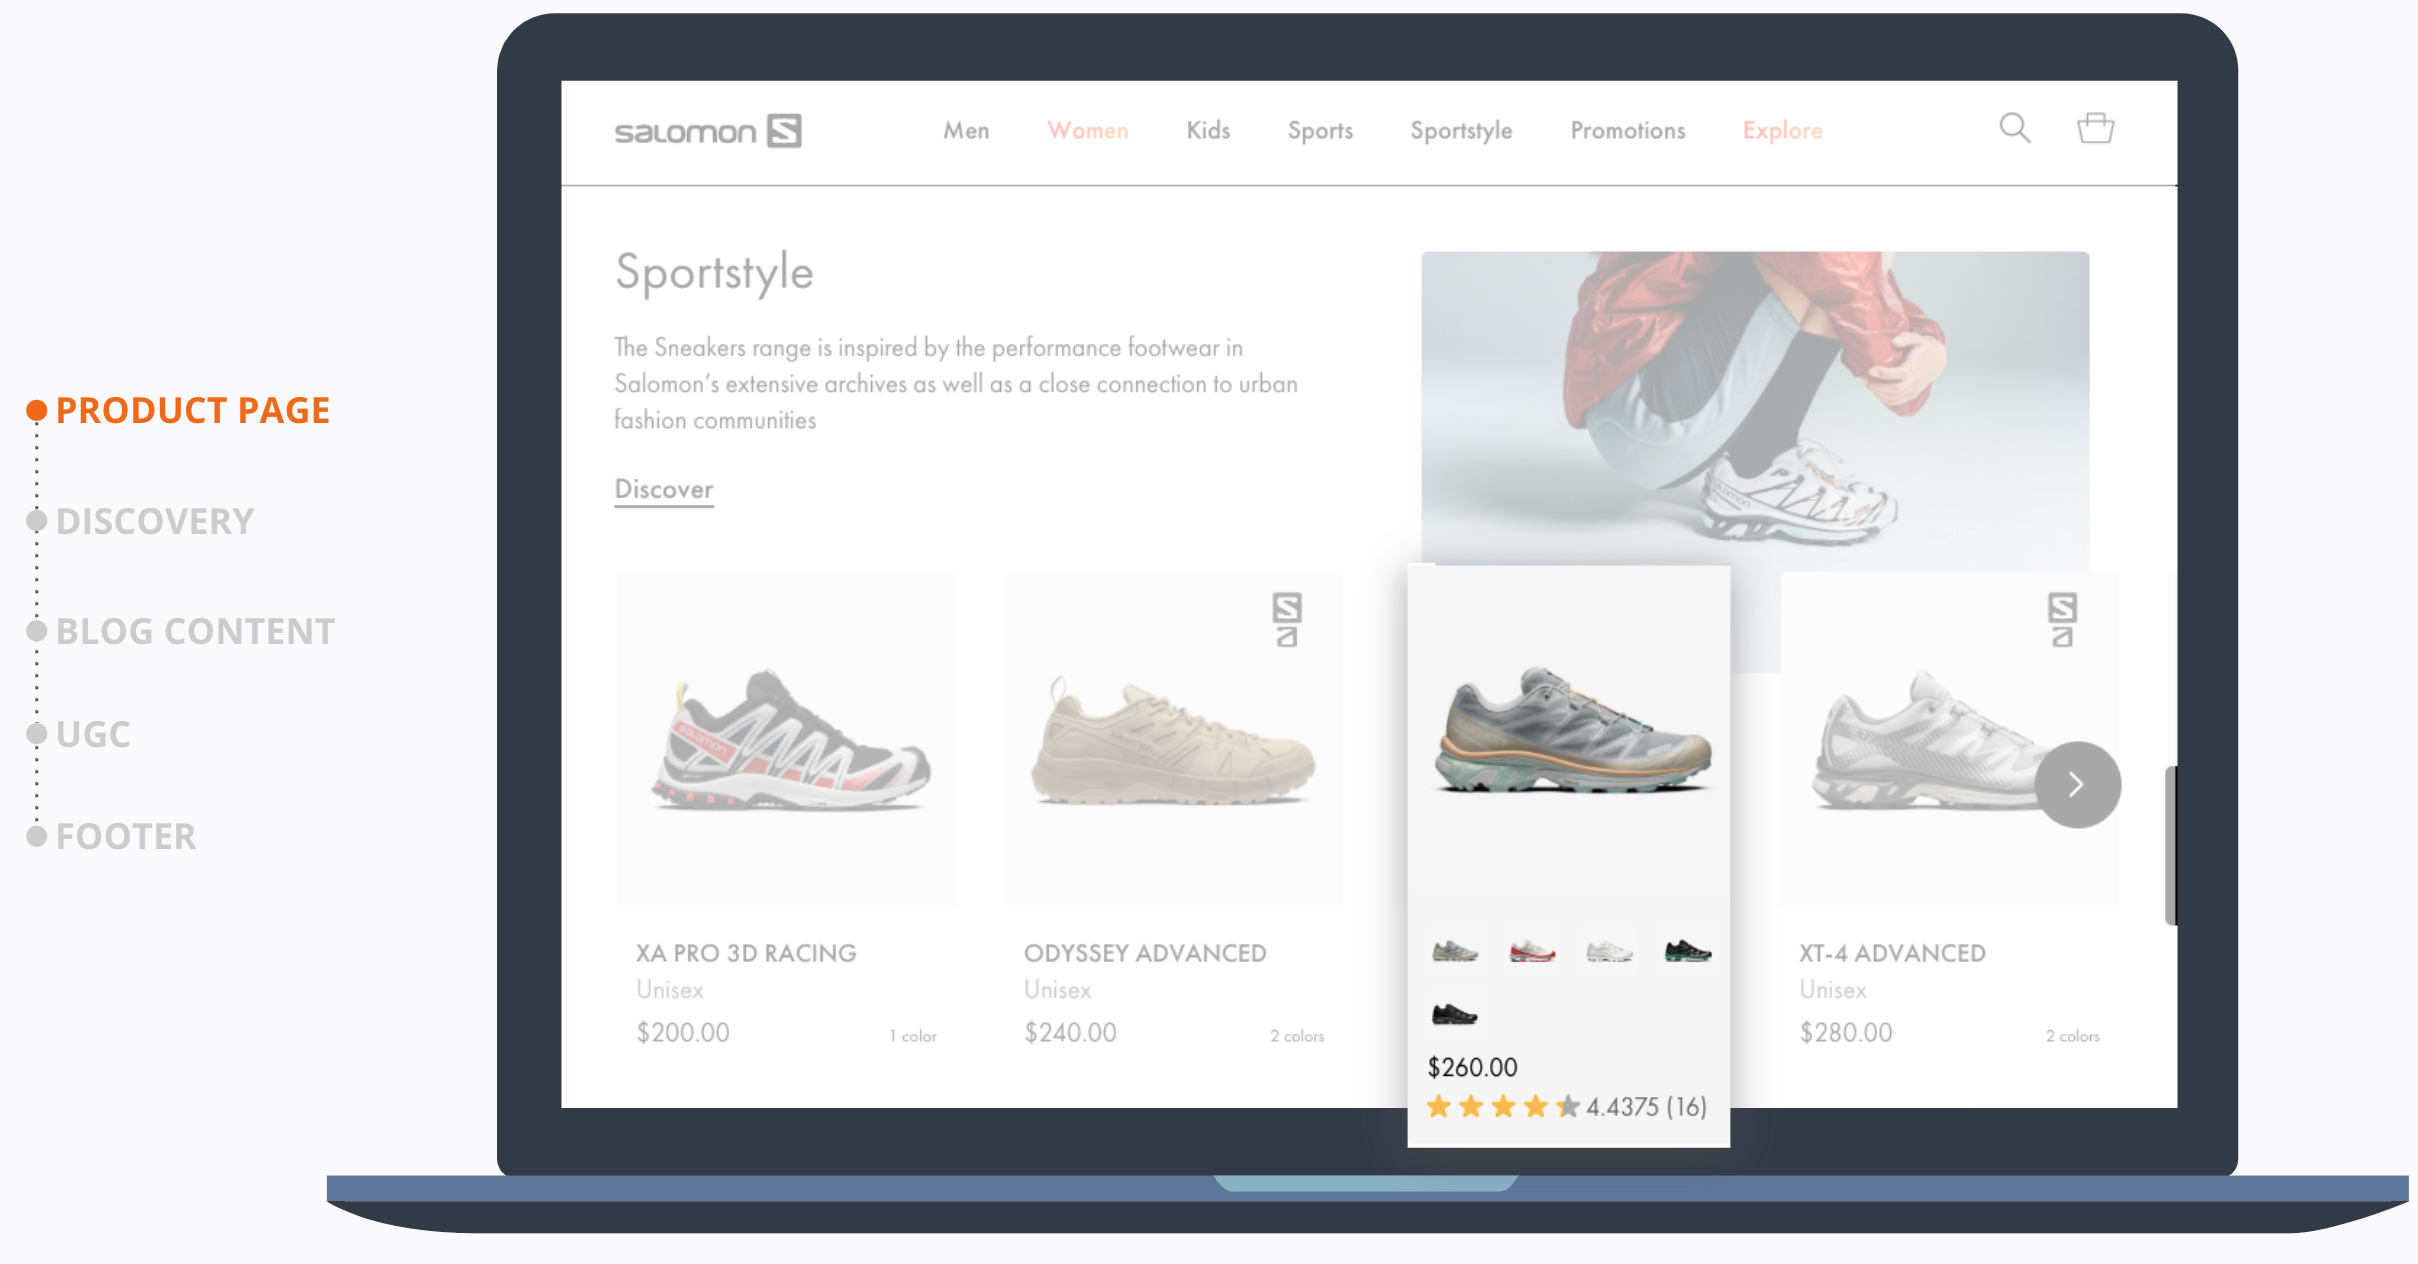Viewport: 2418px width, 1264px height.
Task: Click the star rating 4.4375 (16)
Action: [x=1566, y=1107]
